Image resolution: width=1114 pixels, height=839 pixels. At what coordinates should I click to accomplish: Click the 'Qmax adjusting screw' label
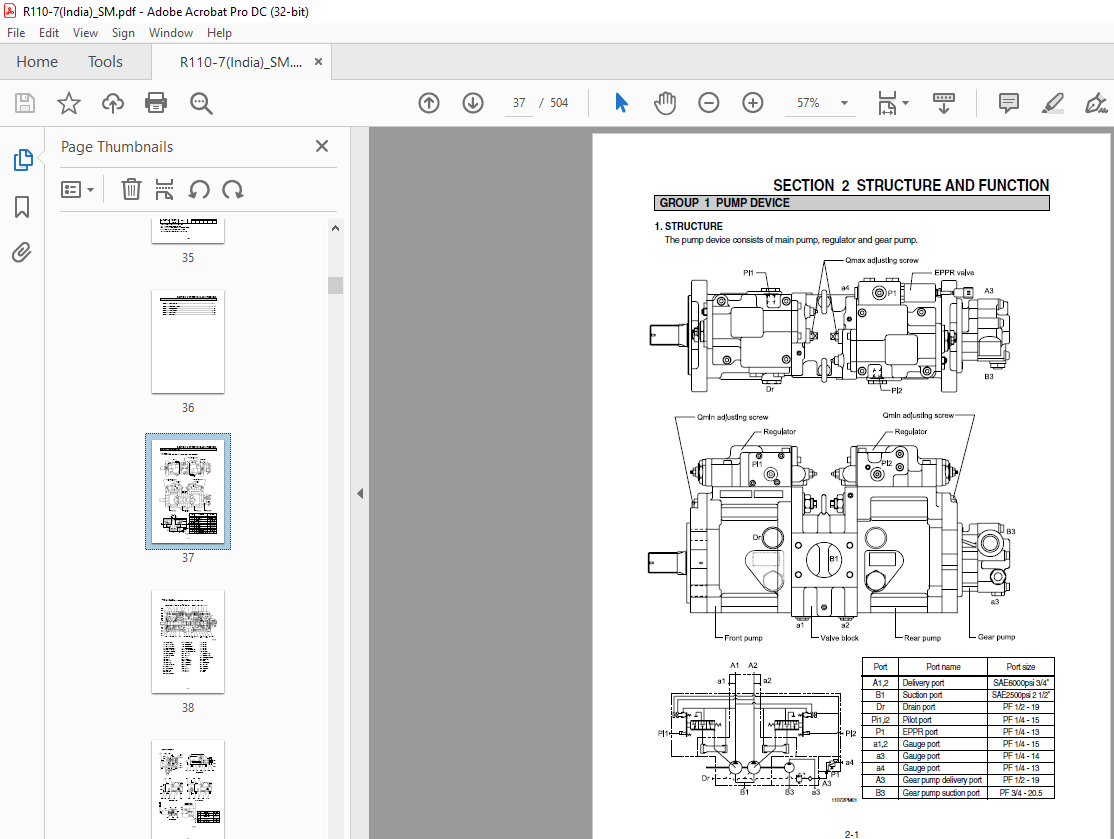pyautogui.click(x=882, y=260)
